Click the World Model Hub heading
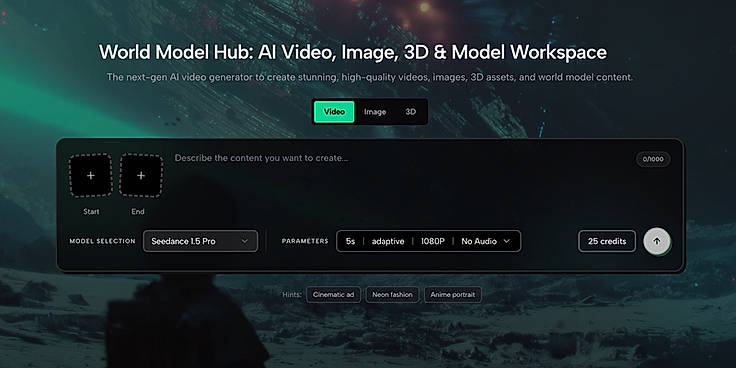Image resolution: width=736 pixels, height=368 pixels. tap(353, 52)
